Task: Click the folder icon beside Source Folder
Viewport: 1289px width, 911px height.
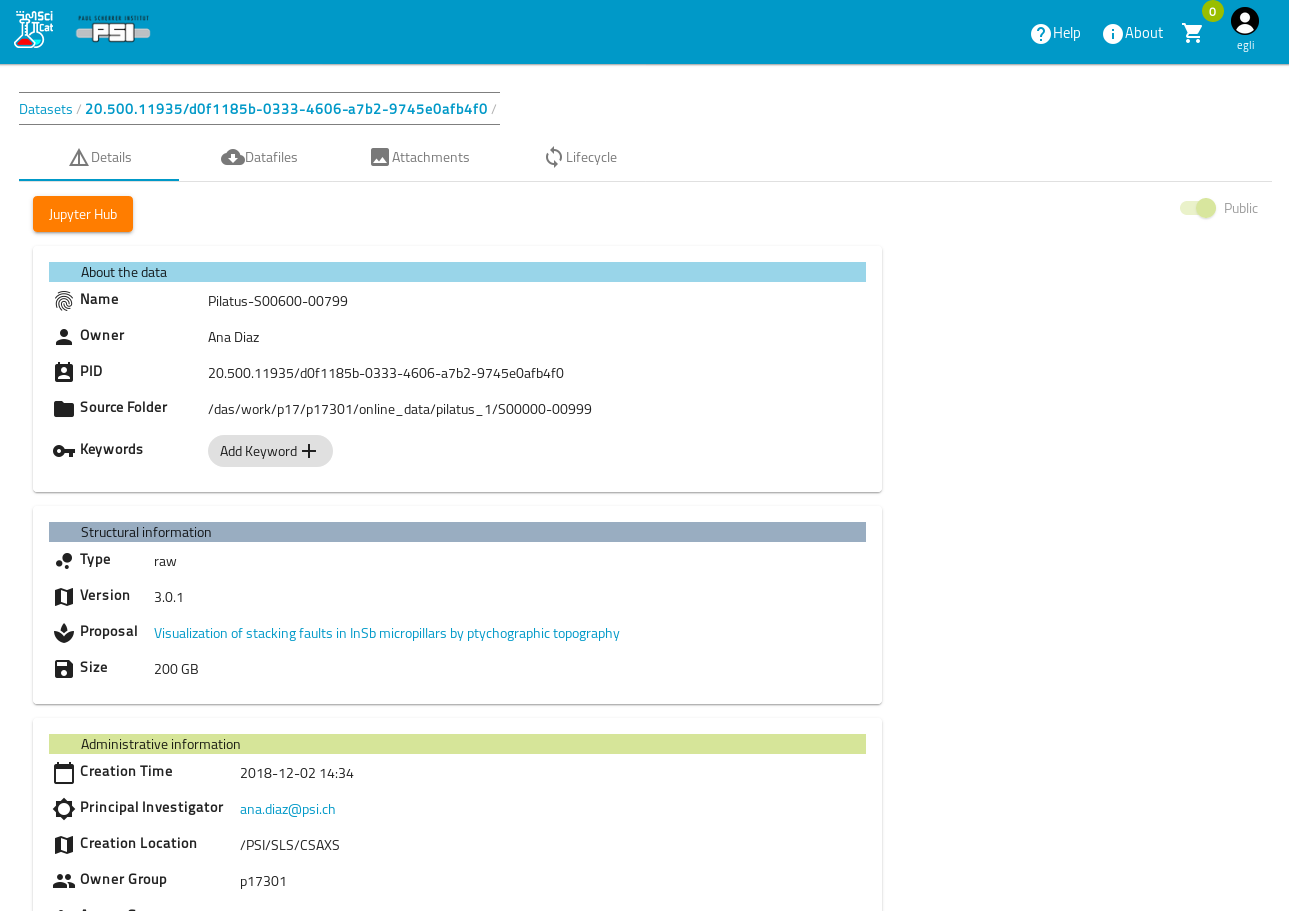Action: [x=64, y=408]
